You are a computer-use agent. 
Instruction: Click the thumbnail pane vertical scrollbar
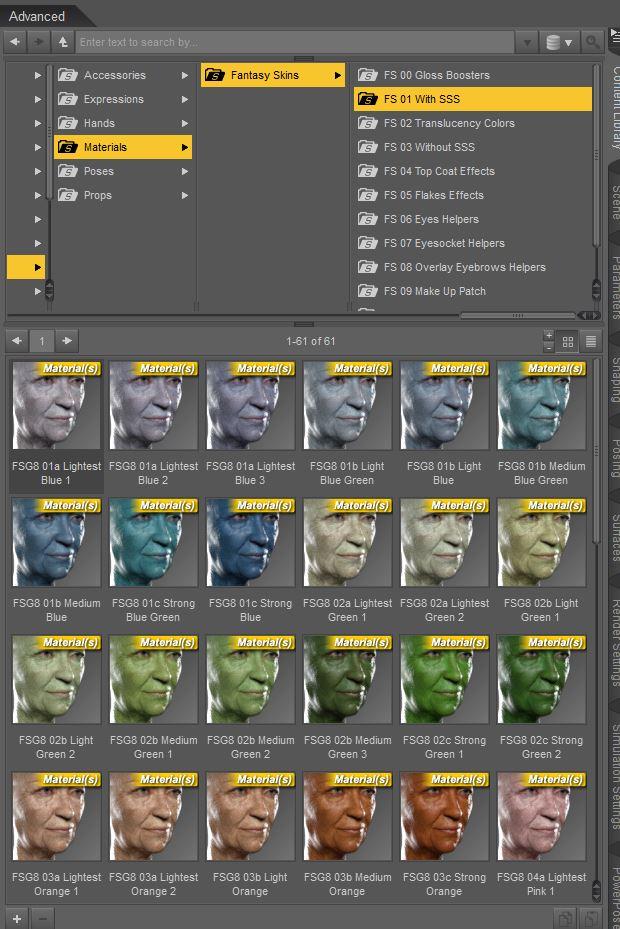[596, 450]
